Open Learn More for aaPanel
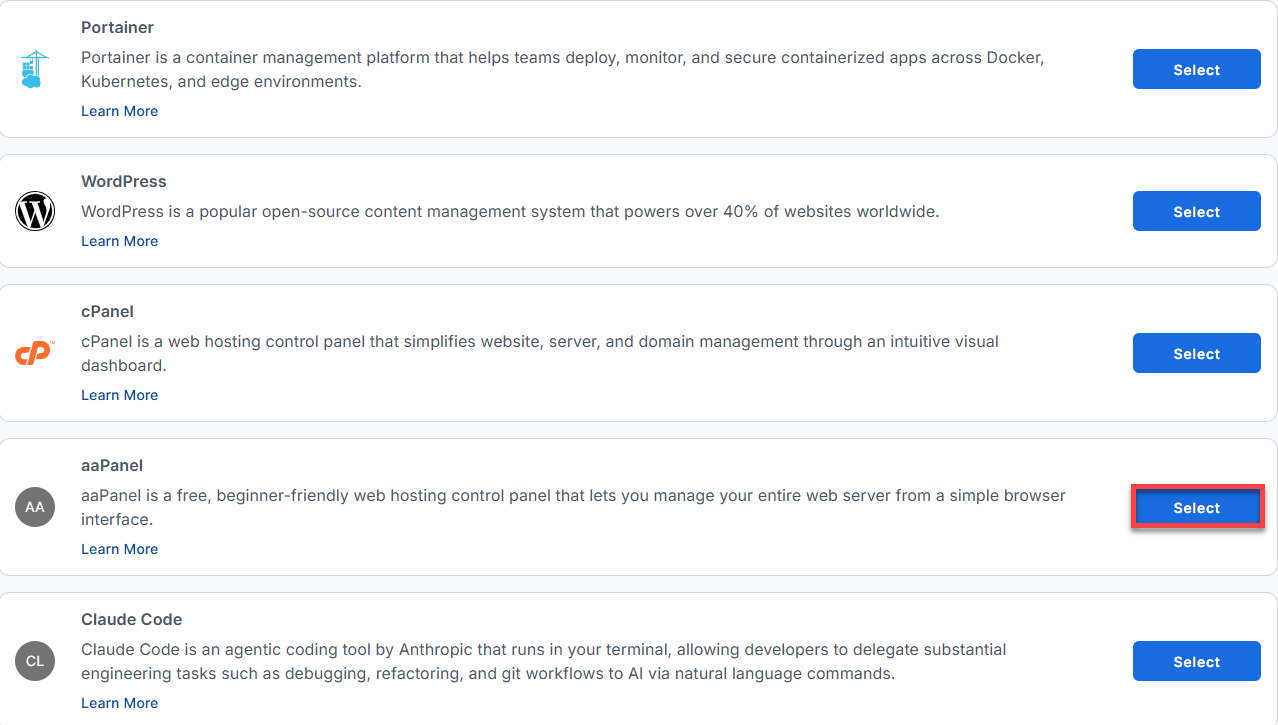This screenshot has width=1278, height=725. (x=119, y=549)
